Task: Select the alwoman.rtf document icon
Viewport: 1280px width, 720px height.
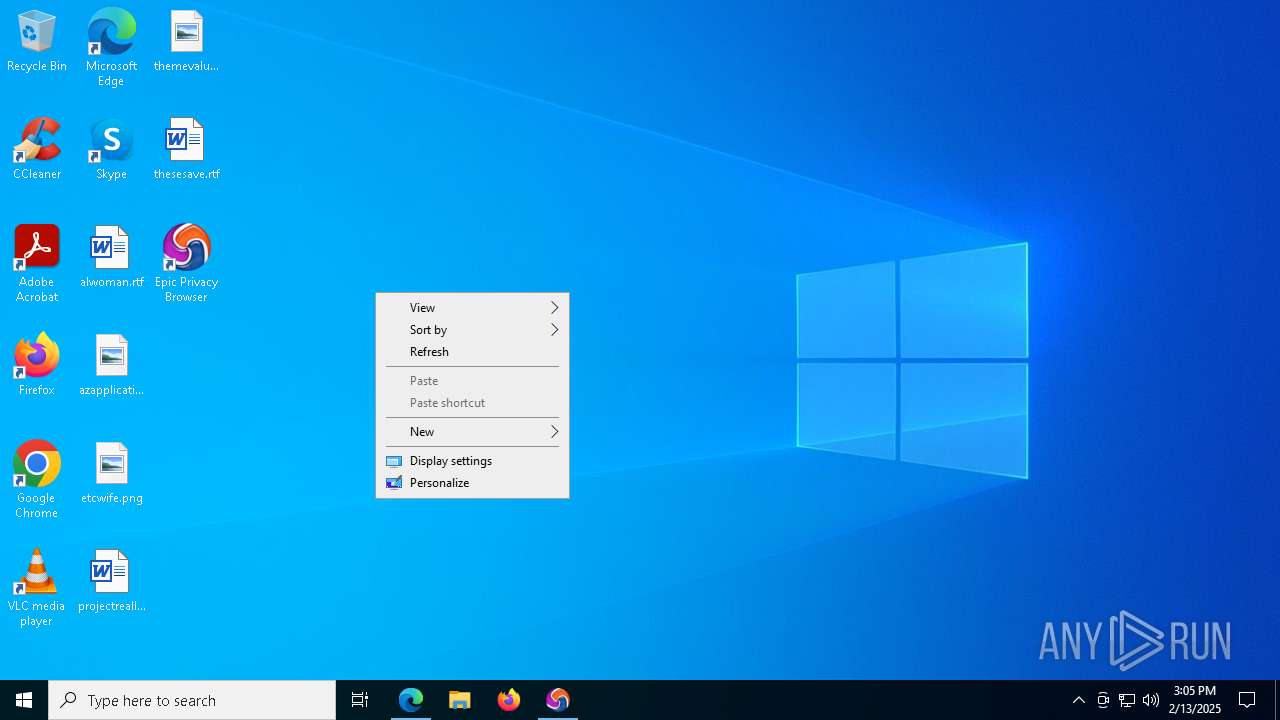Action: 111,257
